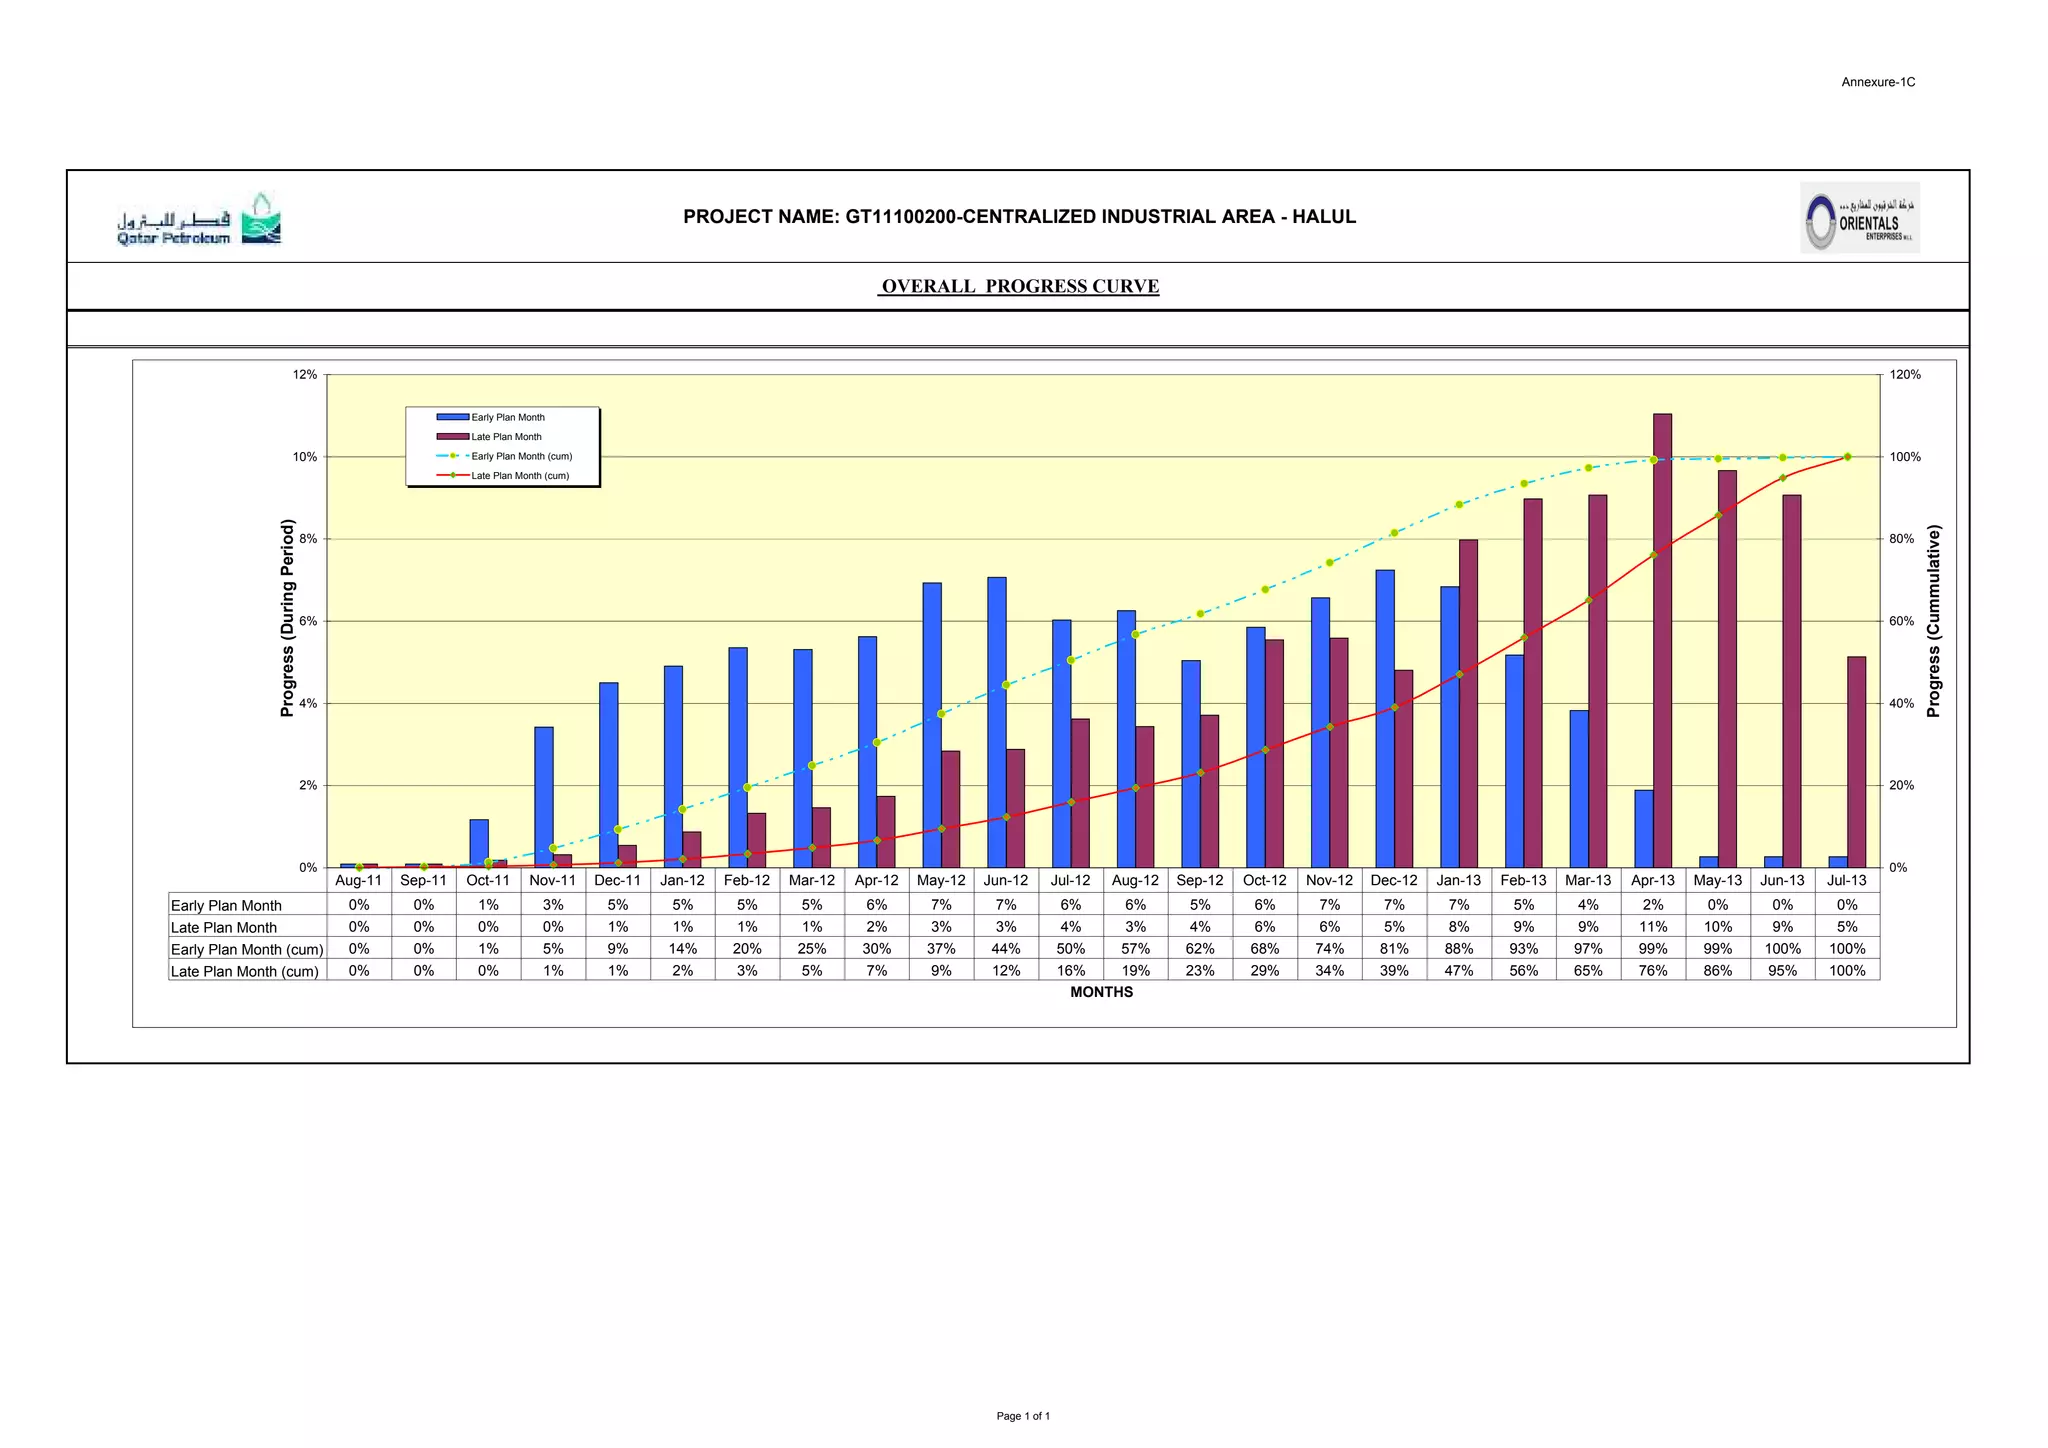
Task: Click the maroon Late Plan Month legend swatch
Action: [452, 437]
